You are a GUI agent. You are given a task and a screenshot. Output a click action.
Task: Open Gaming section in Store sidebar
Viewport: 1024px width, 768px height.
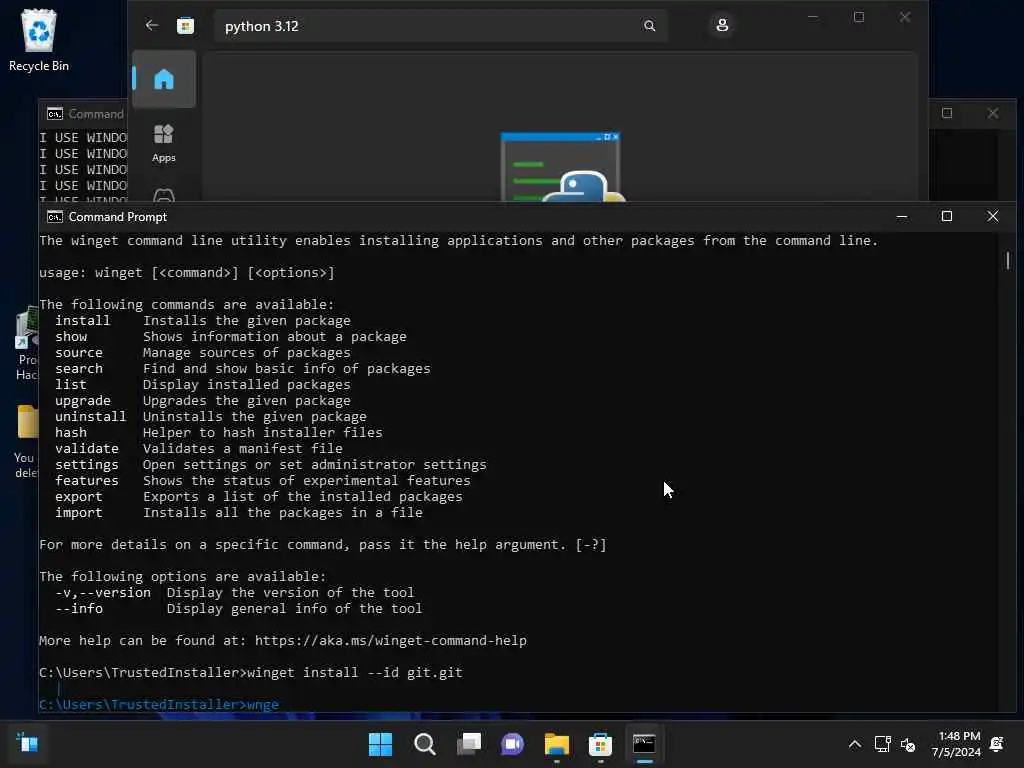point(164,195)
